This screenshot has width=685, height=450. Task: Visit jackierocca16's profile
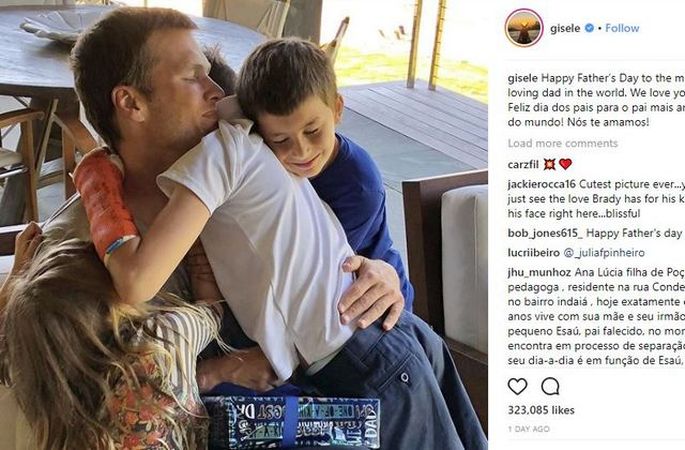[x=542, y=184]
